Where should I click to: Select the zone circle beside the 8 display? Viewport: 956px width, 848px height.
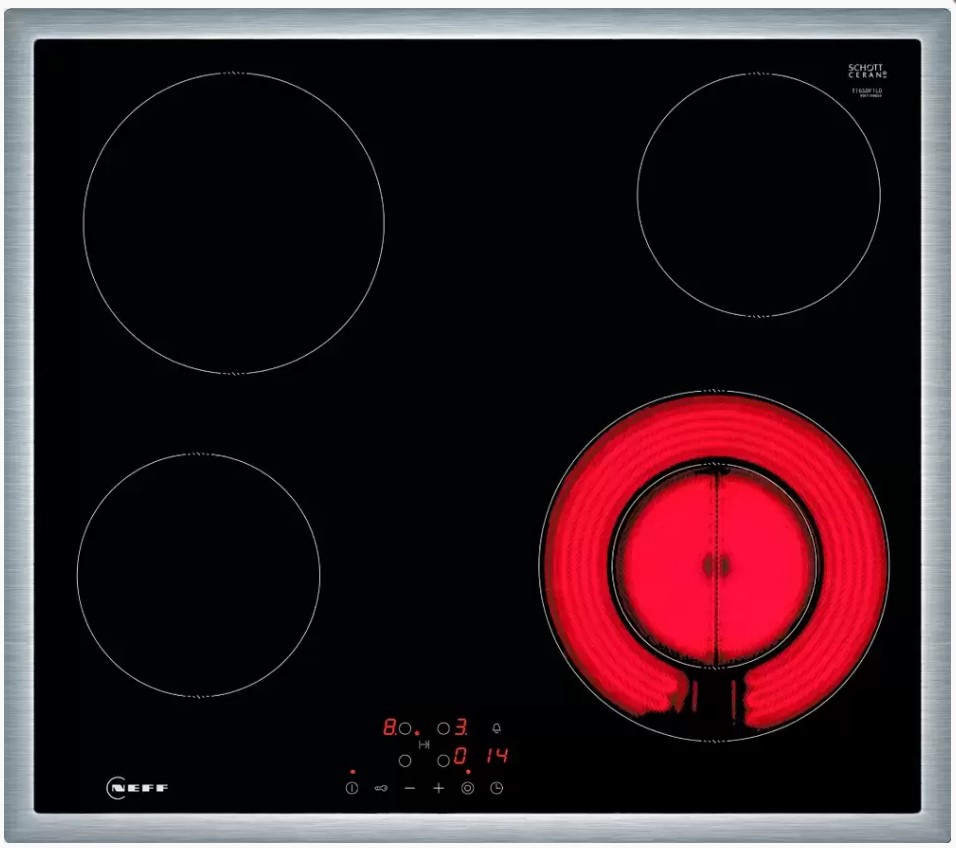(x=405, y=728)
